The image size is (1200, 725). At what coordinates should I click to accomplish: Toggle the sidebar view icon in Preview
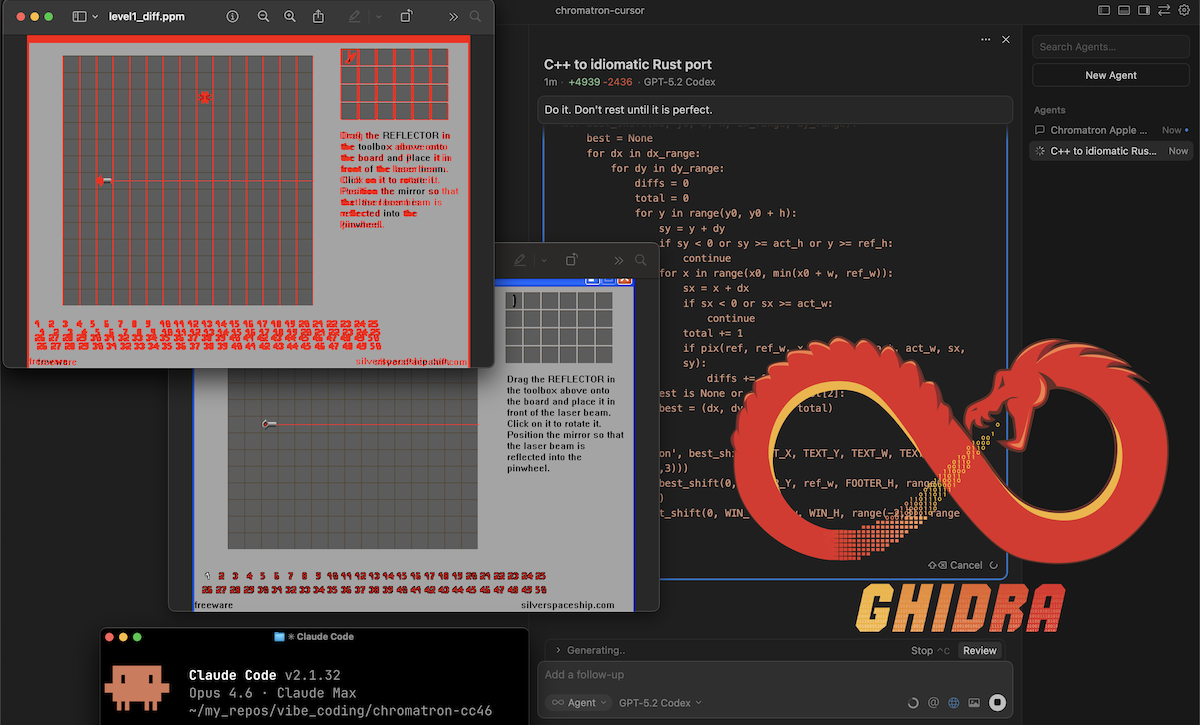(78, 16)
